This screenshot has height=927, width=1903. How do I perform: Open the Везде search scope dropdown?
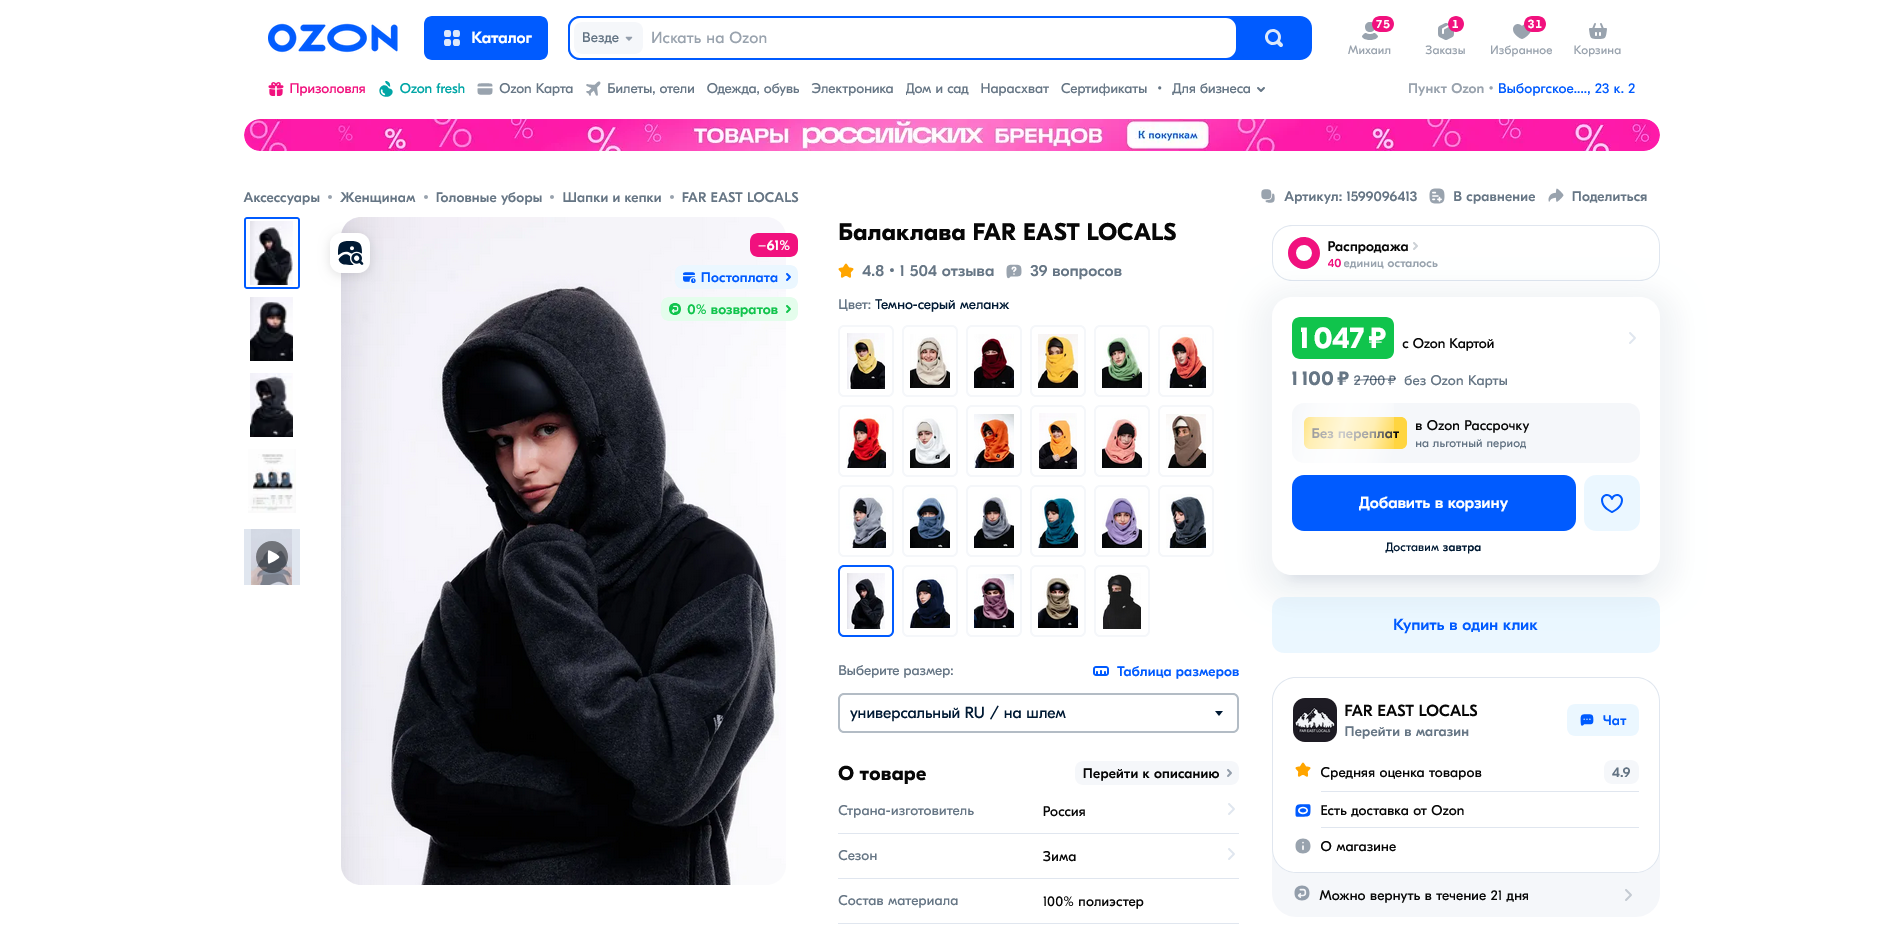[607, 38]
